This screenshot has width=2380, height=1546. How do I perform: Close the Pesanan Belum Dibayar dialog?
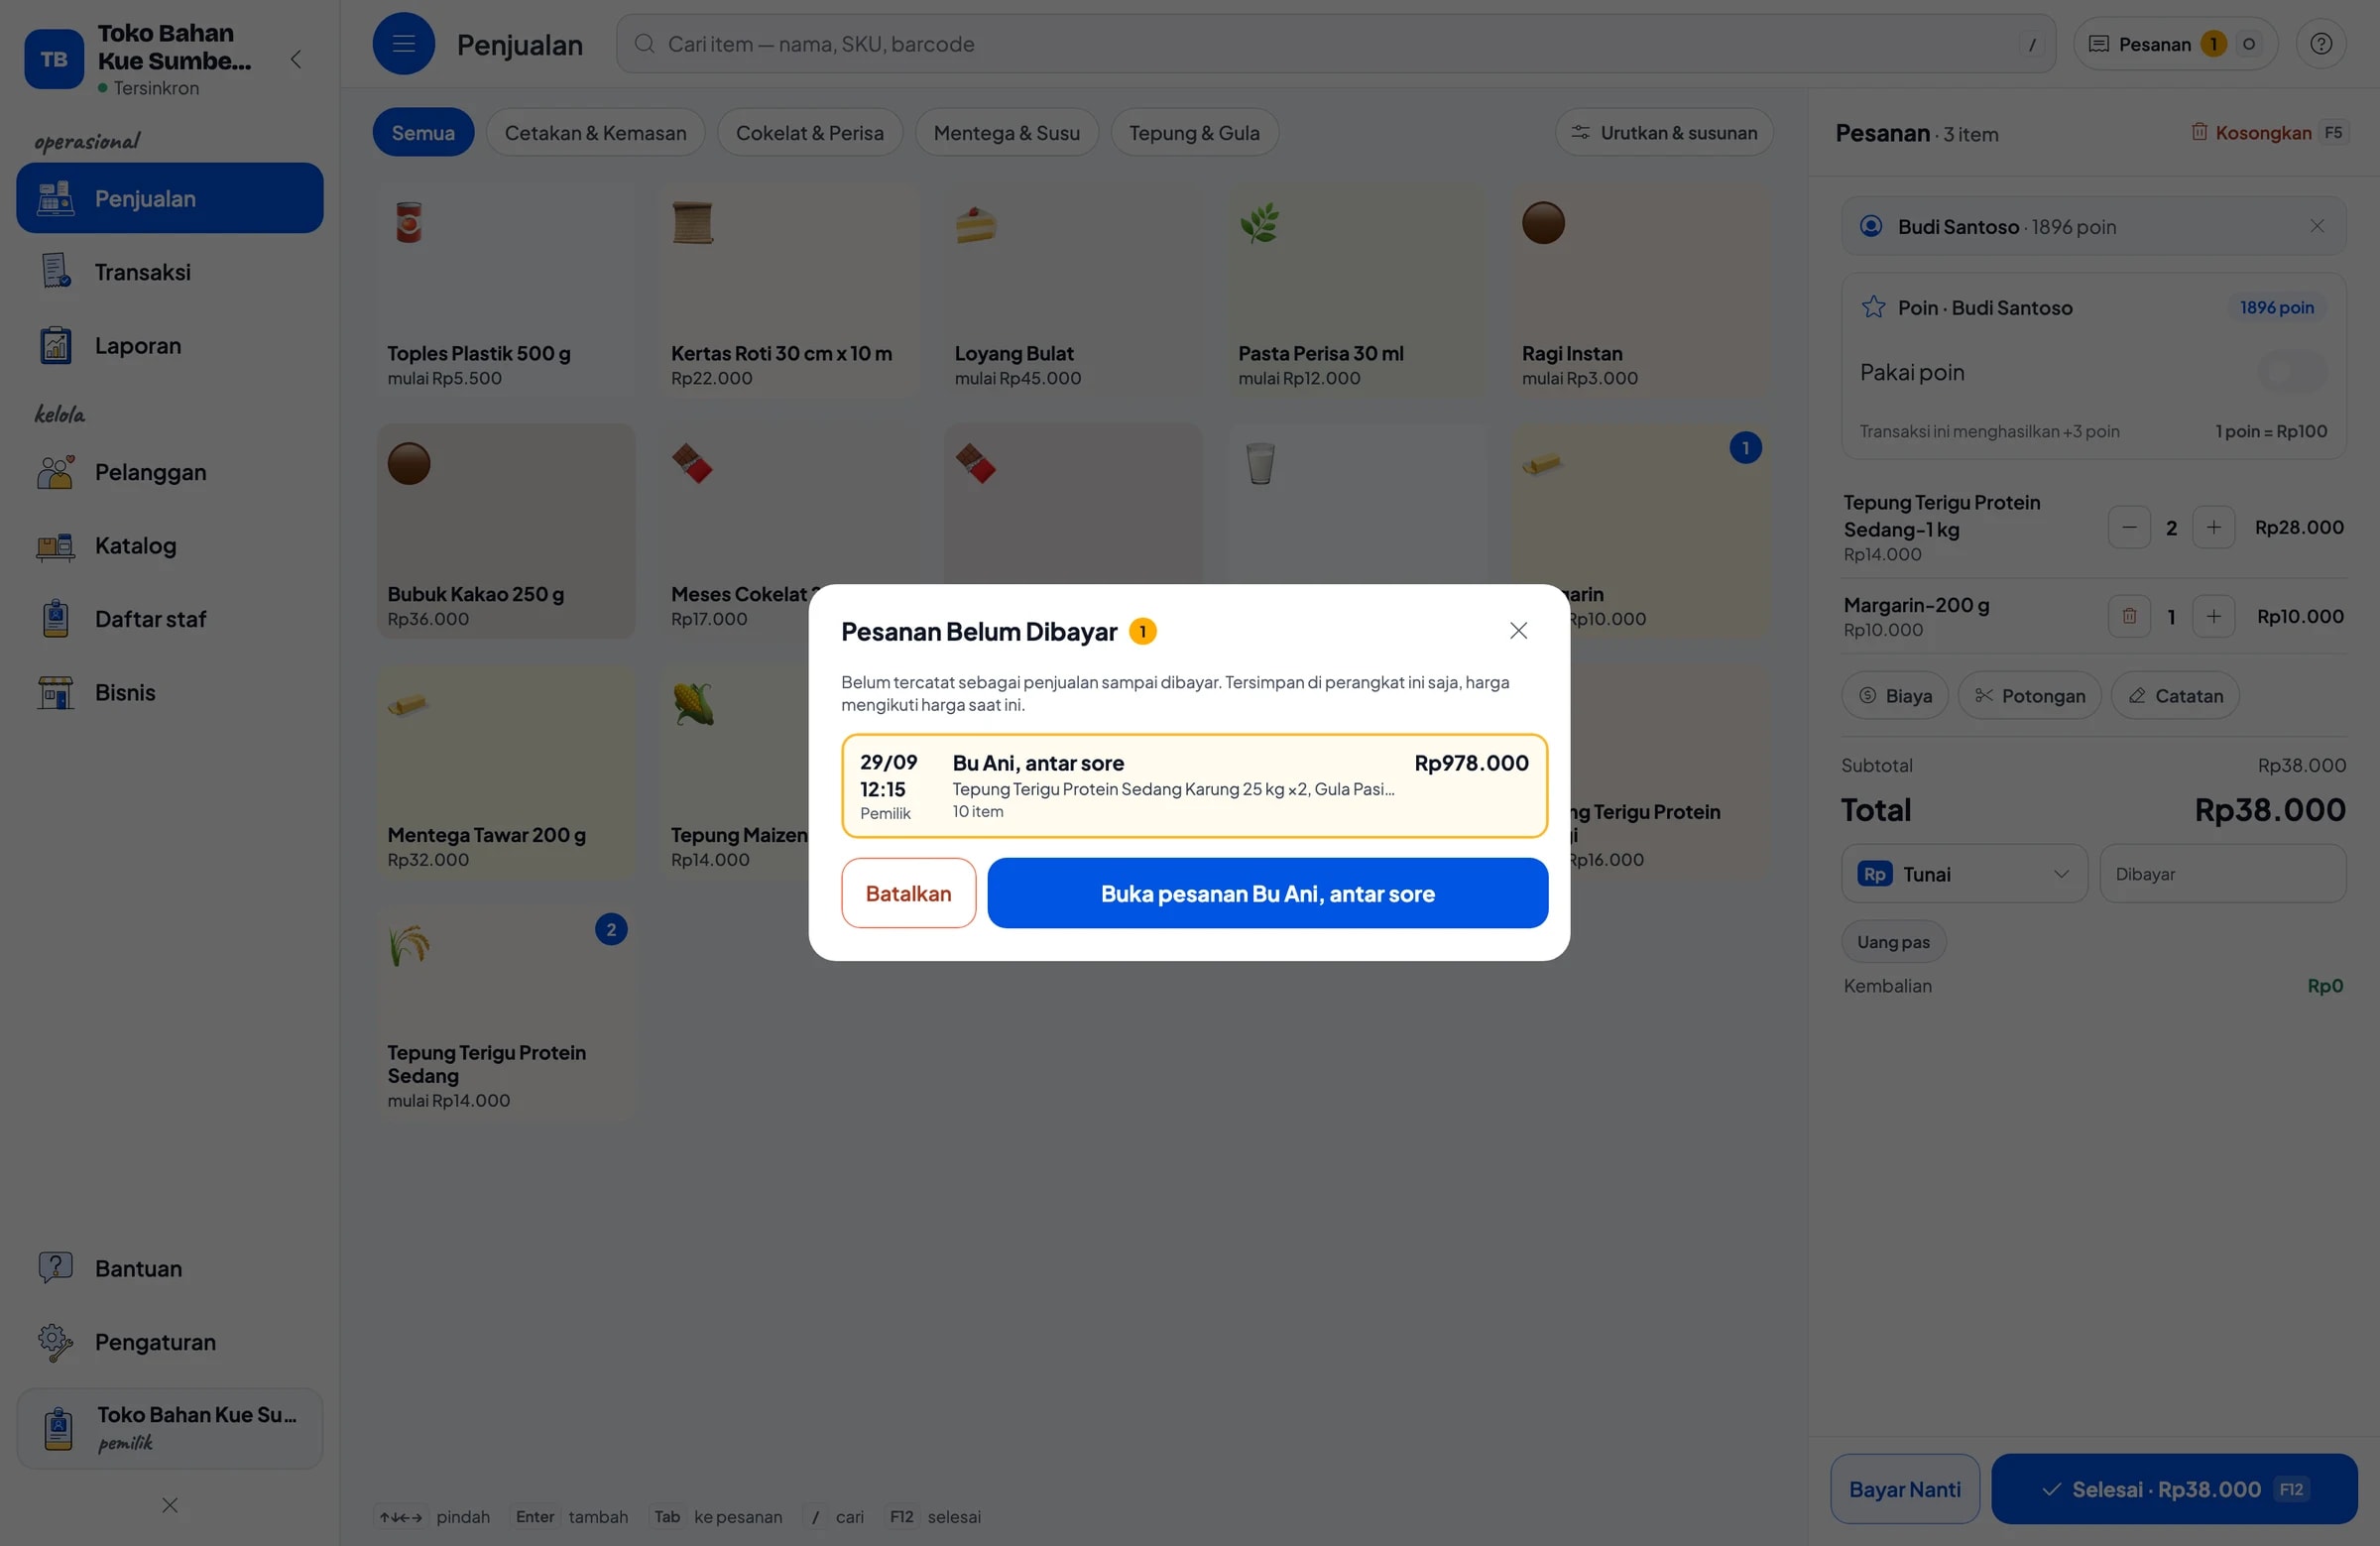point(1518,630)
